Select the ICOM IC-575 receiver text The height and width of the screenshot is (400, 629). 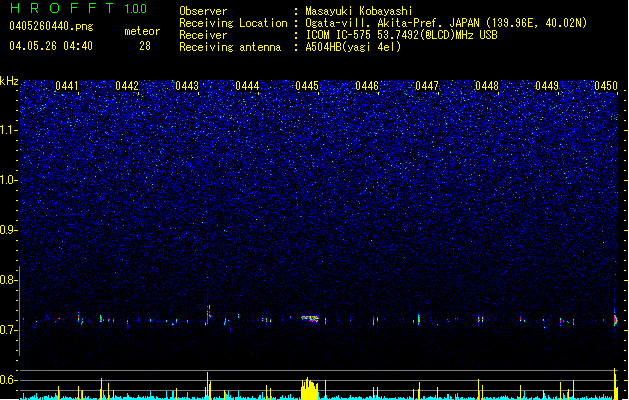401,35
